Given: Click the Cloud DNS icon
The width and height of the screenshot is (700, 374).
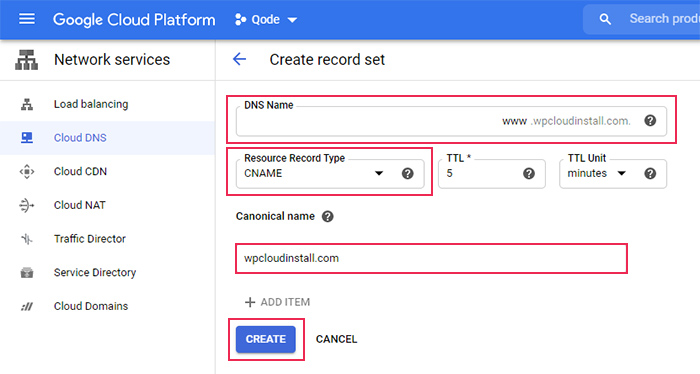Looking at the screenshot, I should [27, 138].
